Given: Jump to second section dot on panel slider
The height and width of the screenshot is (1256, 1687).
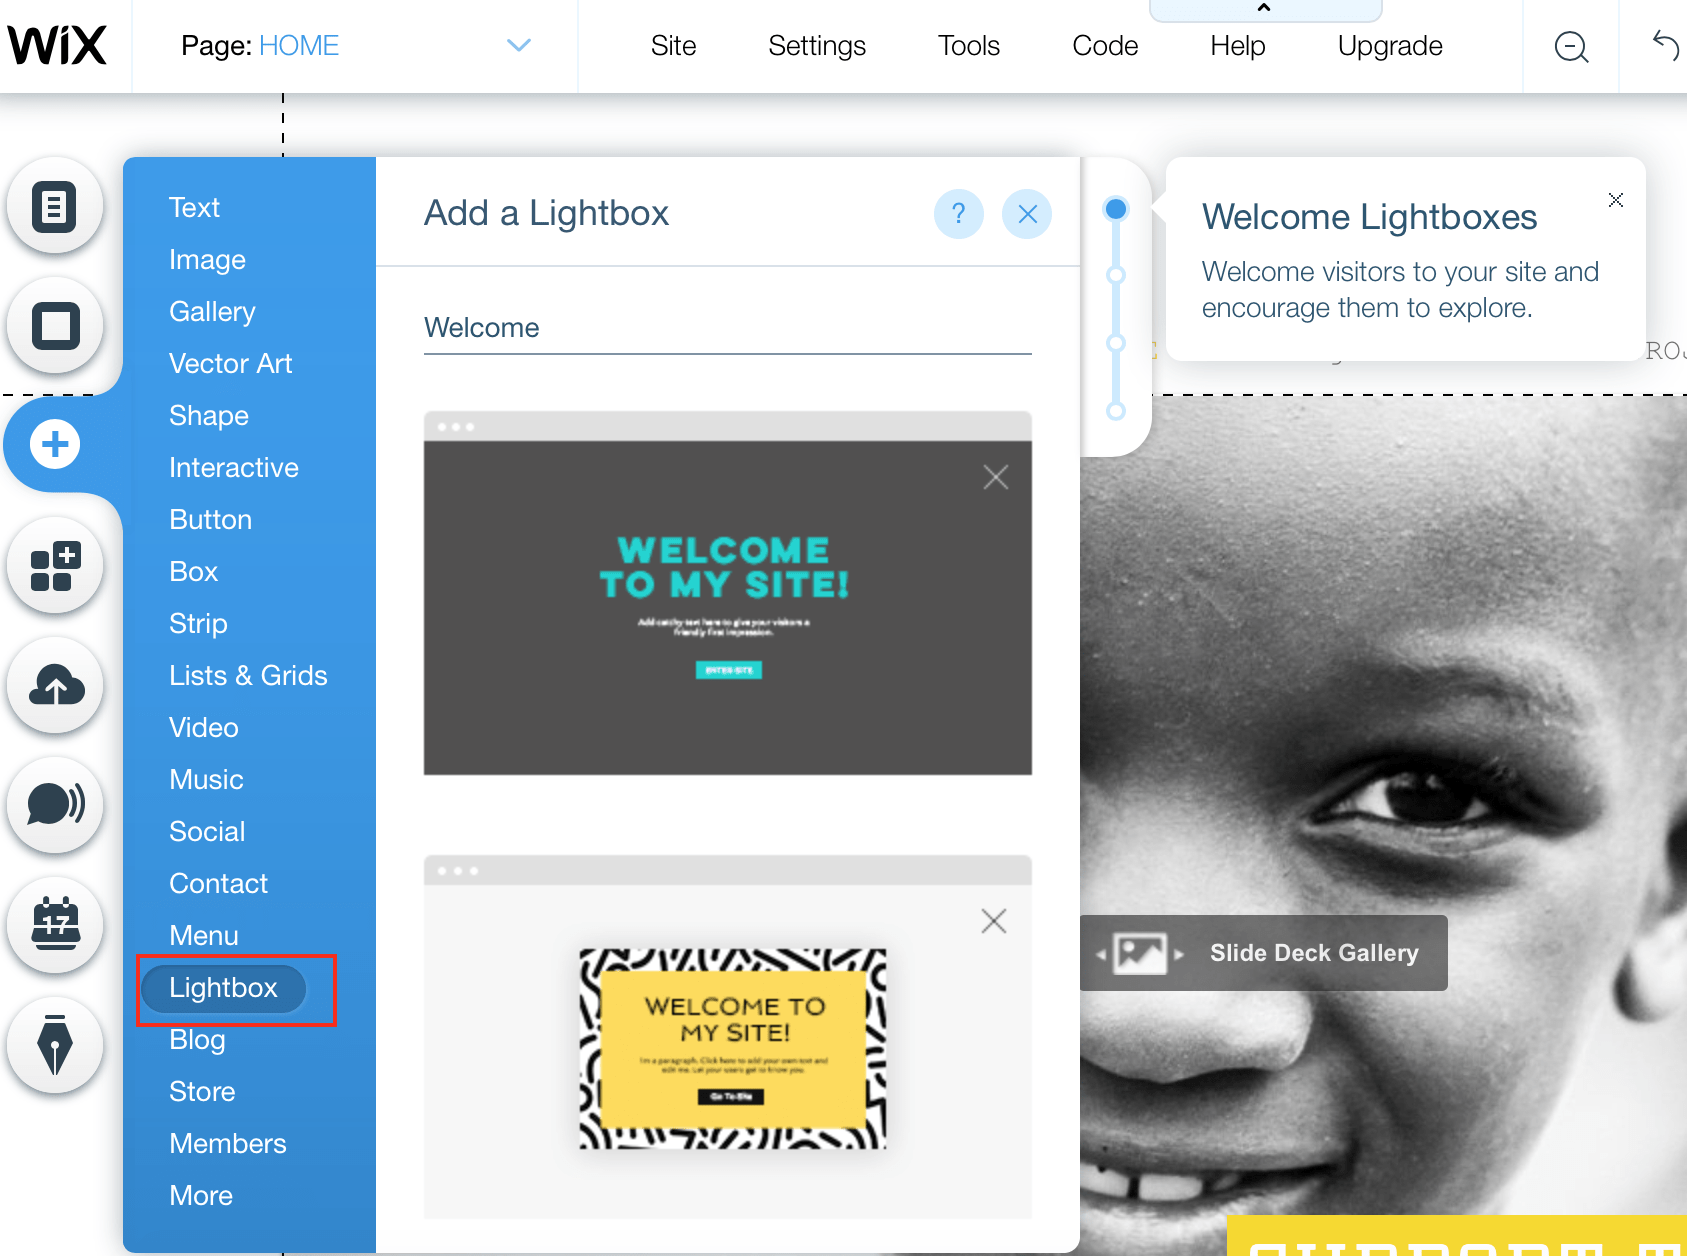Looking at the screenshot, I should [1116, 275].
